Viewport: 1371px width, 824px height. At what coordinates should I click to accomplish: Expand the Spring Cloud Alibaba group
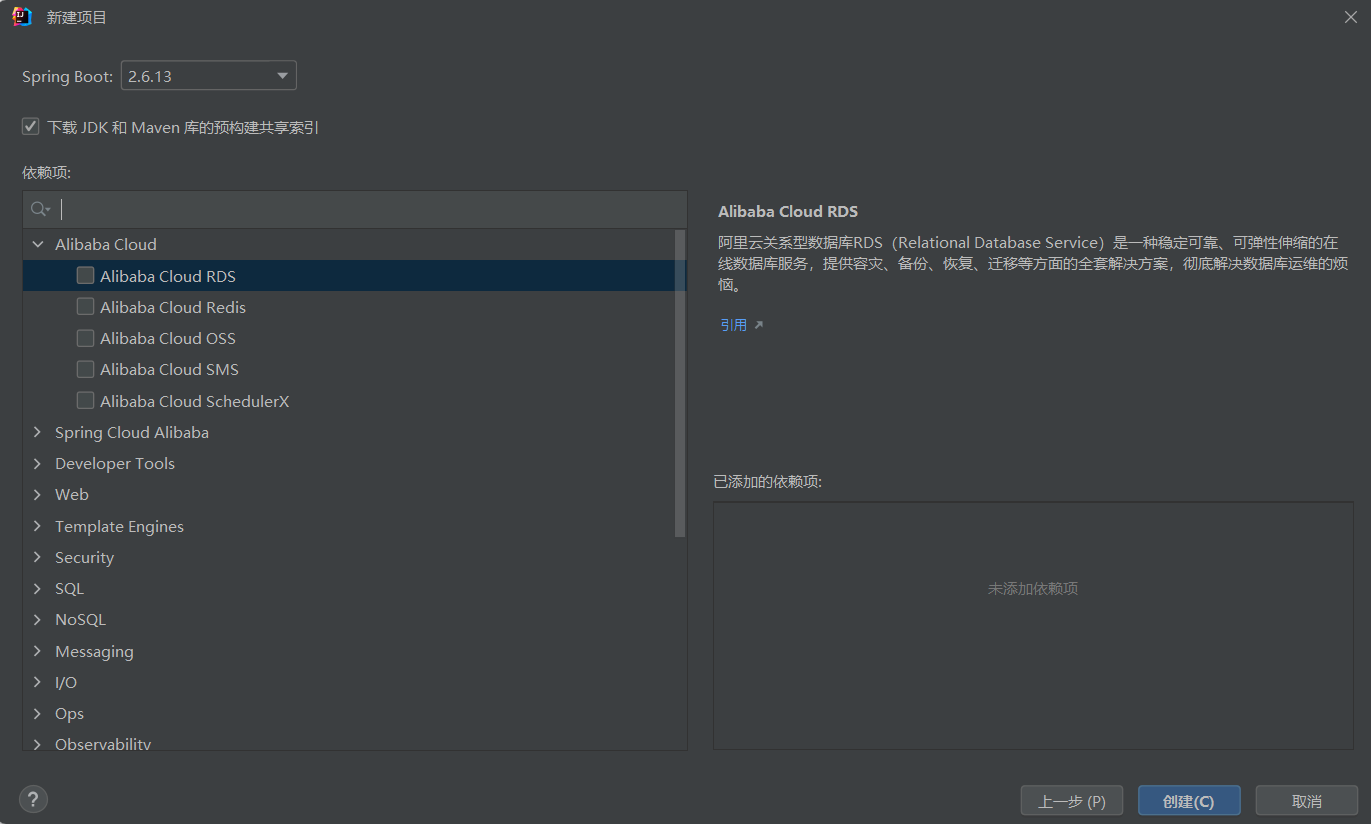click(x=38, y=432)
